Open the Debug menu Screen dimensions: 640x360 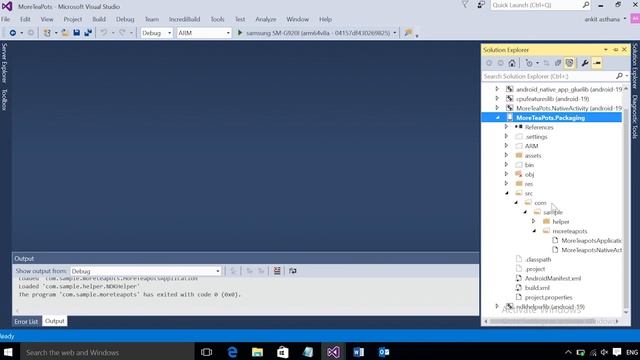pyautogui.click(x=125, y=19)
